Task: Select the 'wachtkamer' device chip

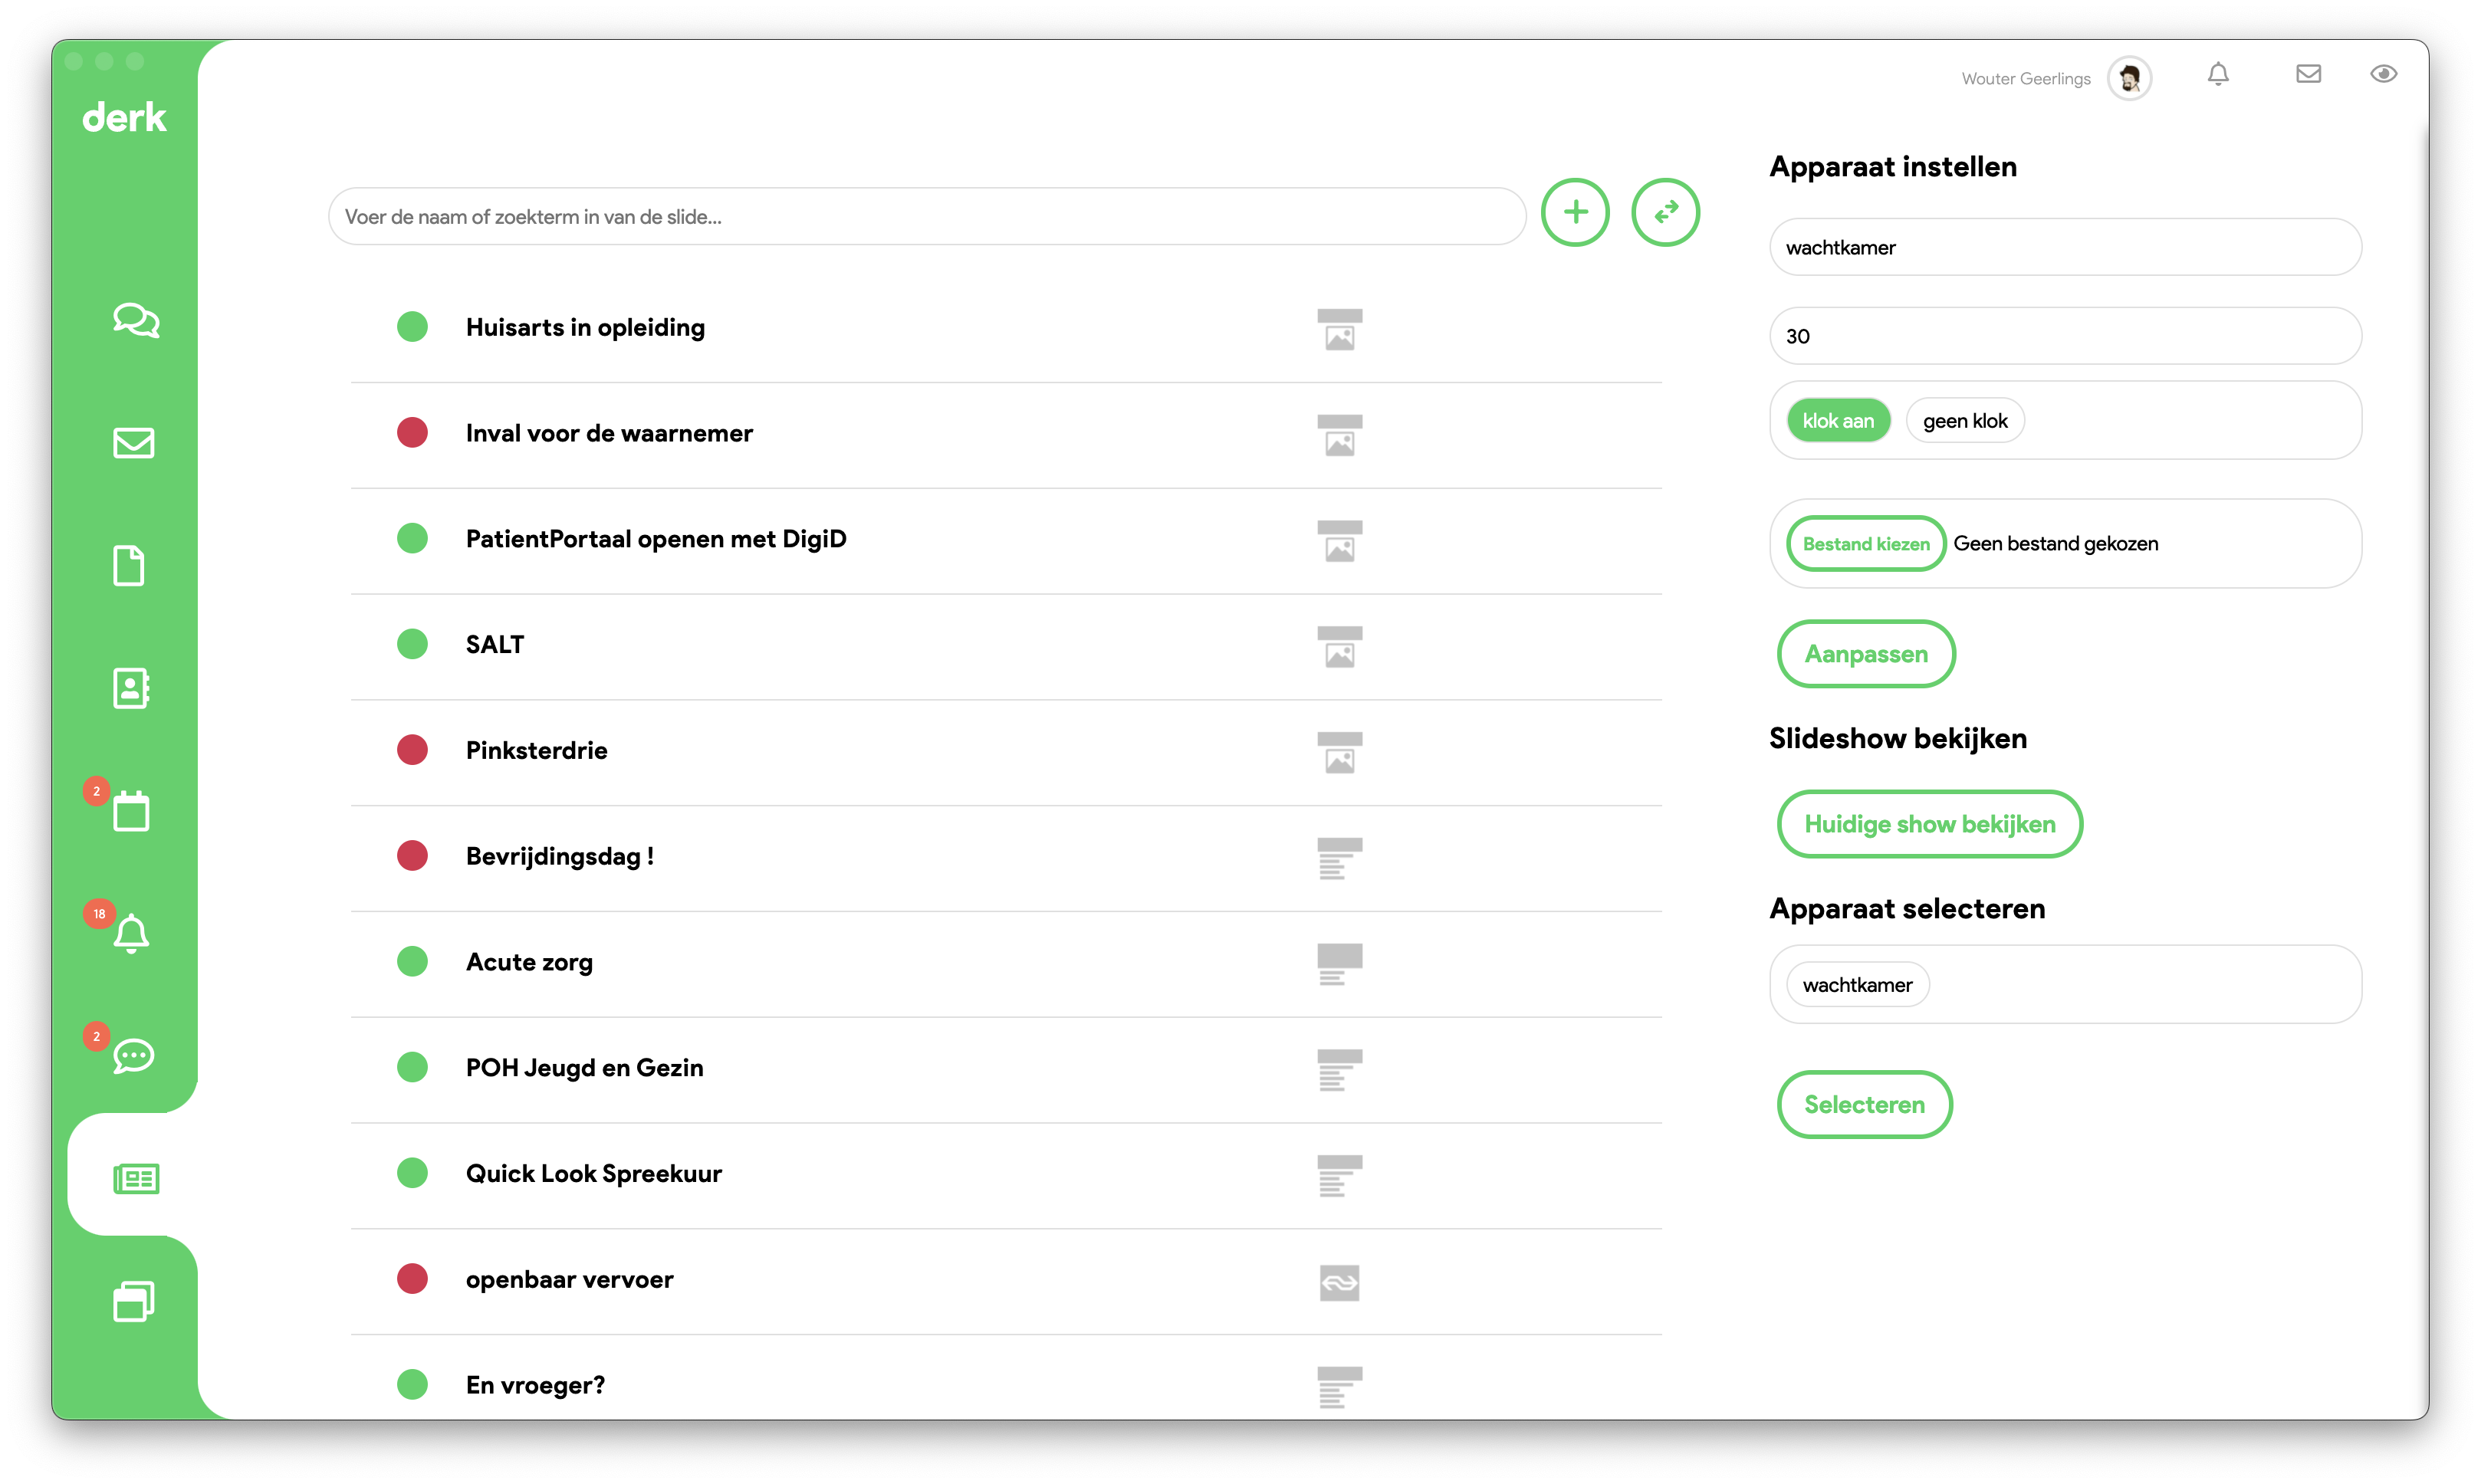Action: (1857, 985)
